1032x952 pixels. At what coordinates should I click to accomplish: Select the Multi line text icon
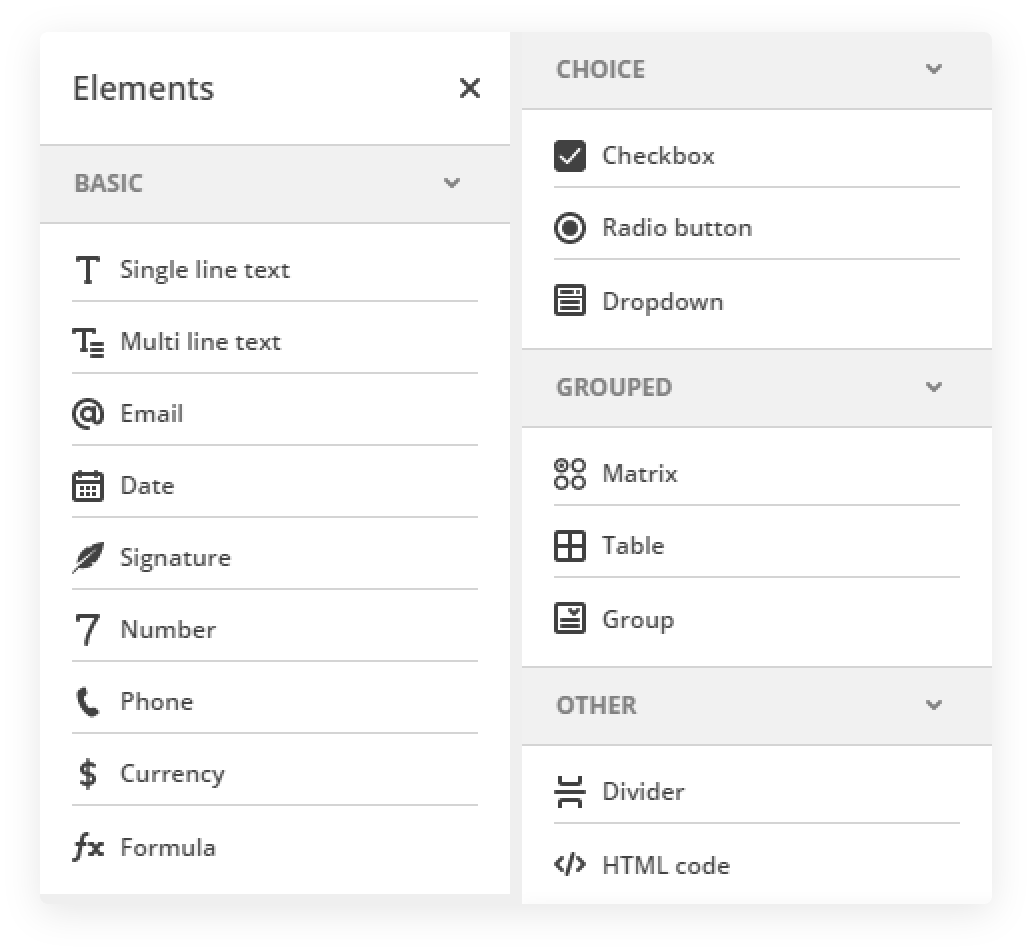point(88,342)
